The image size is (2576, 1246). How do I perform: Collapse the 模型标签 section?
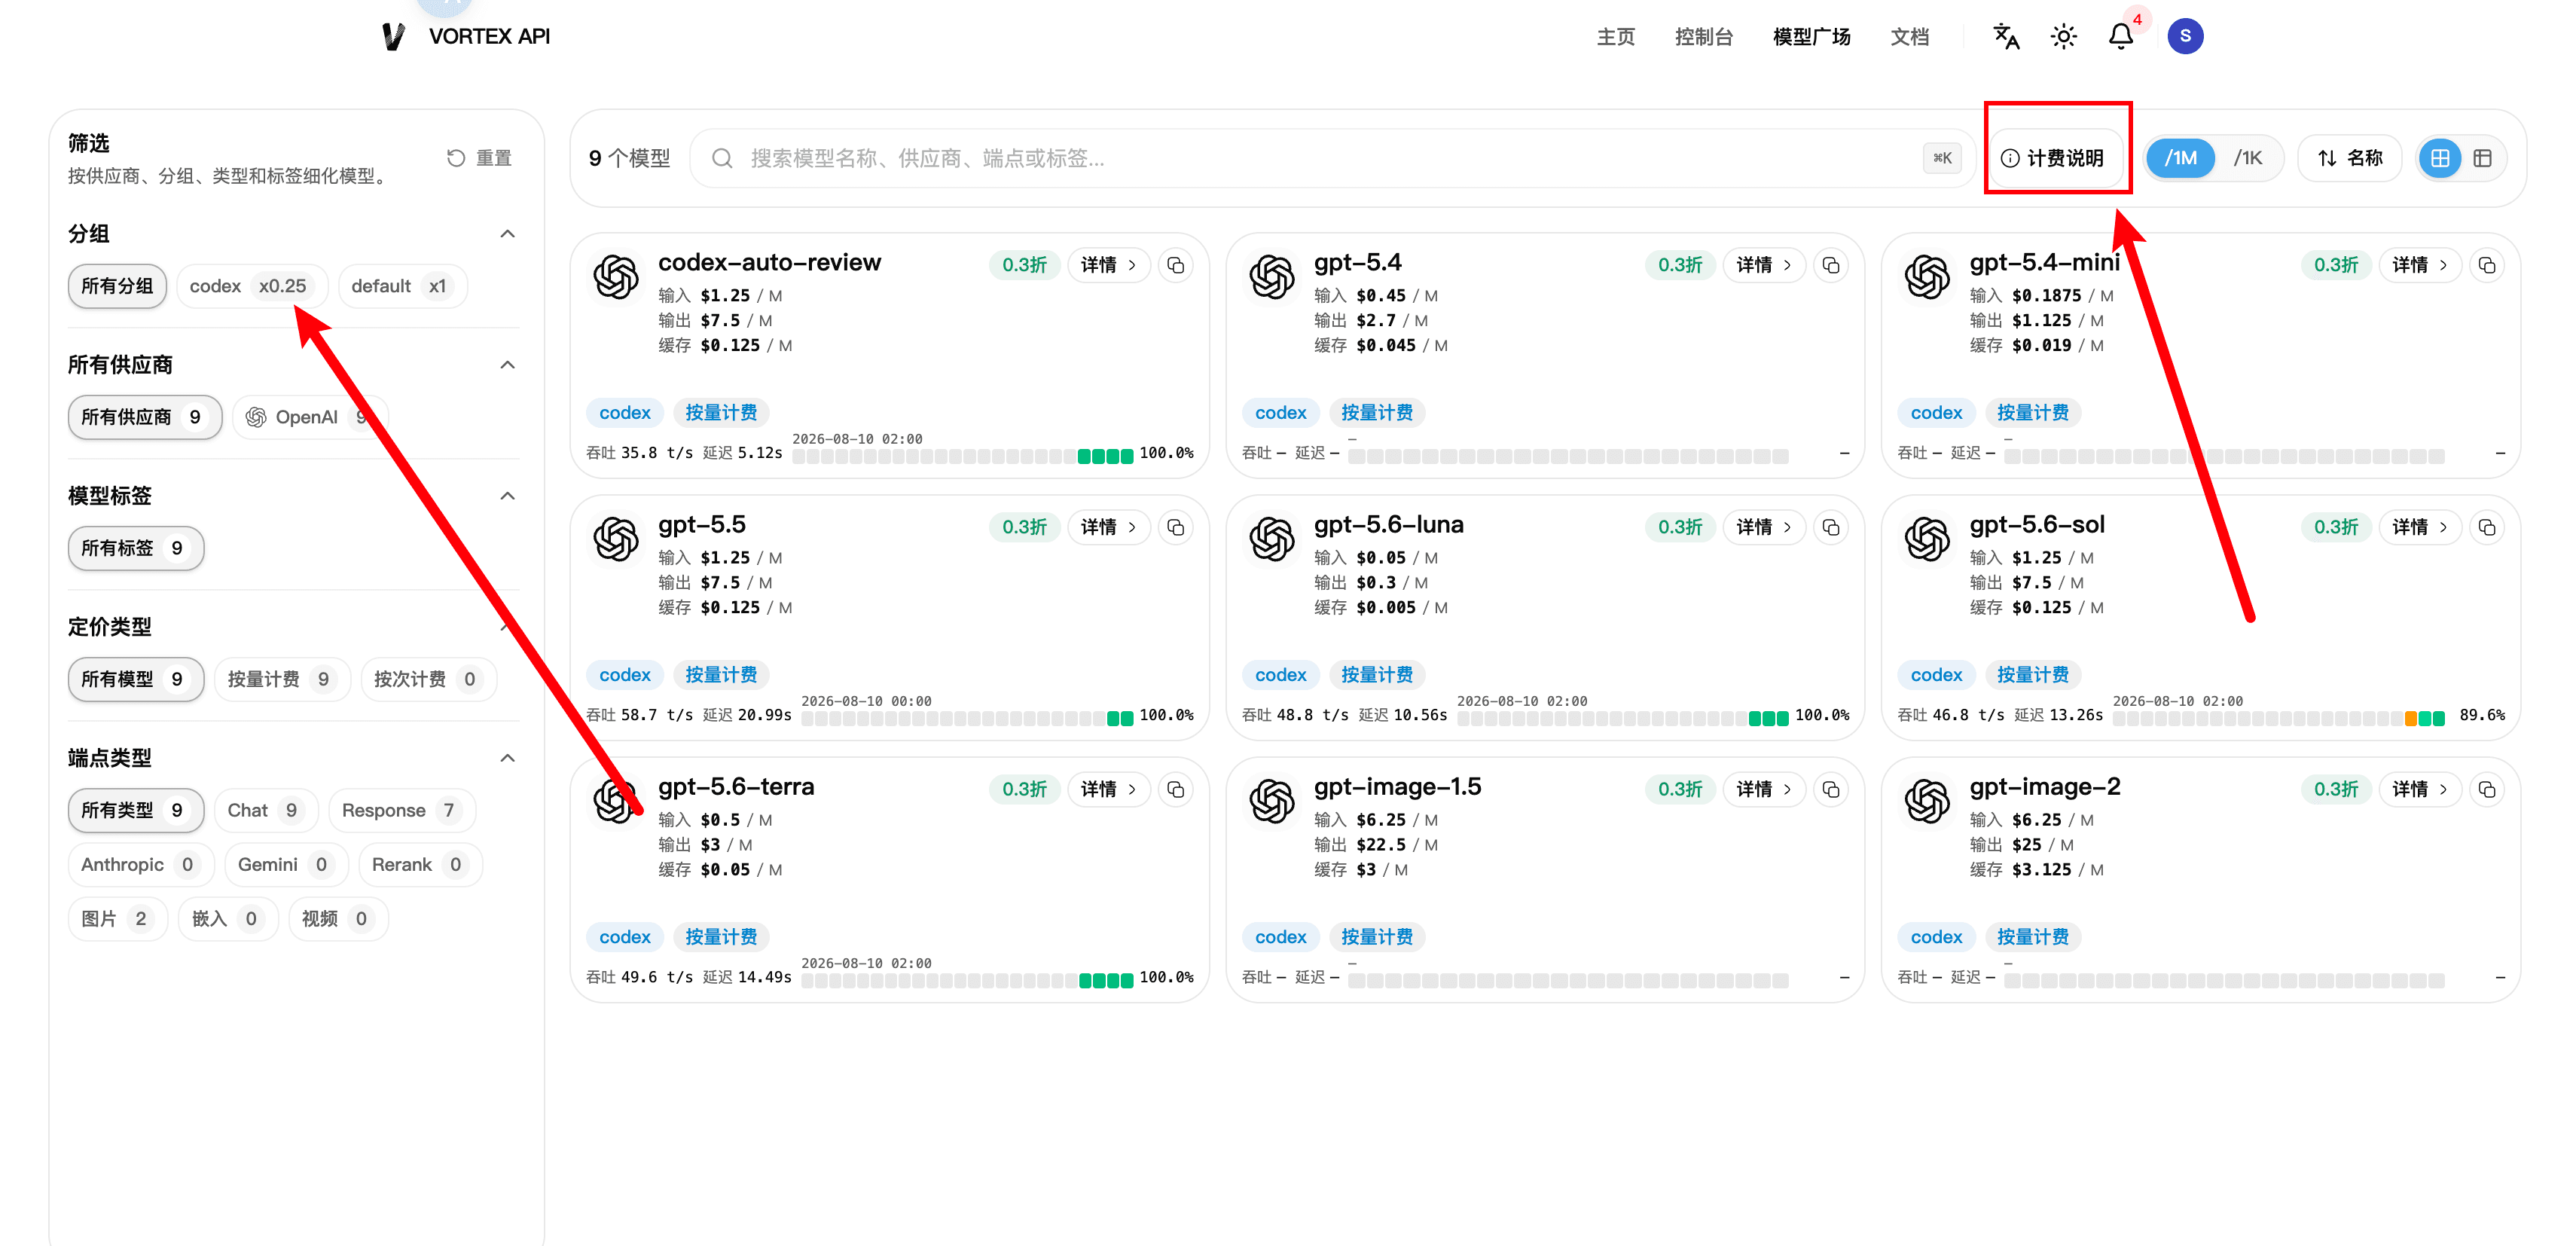tap(507, 496)
